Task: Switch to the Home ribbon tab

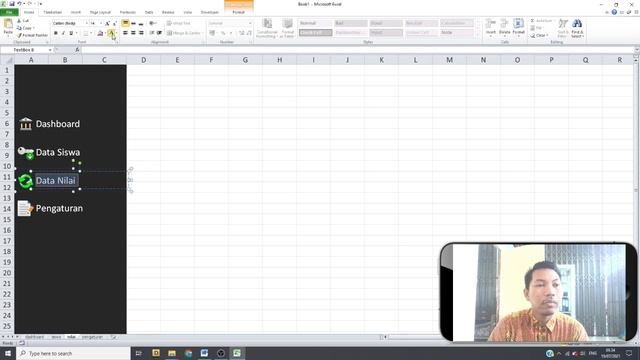Action: coord(29,12)
